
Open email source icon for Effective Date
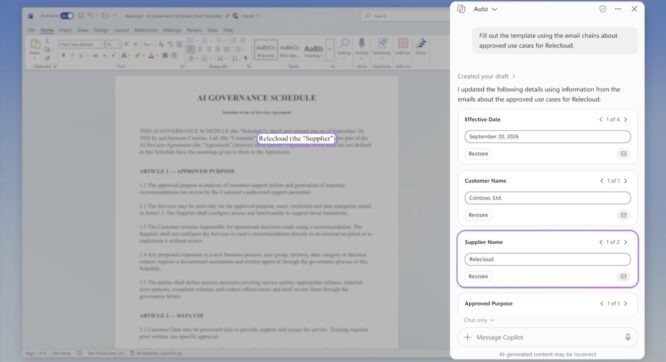pos(623,154)
